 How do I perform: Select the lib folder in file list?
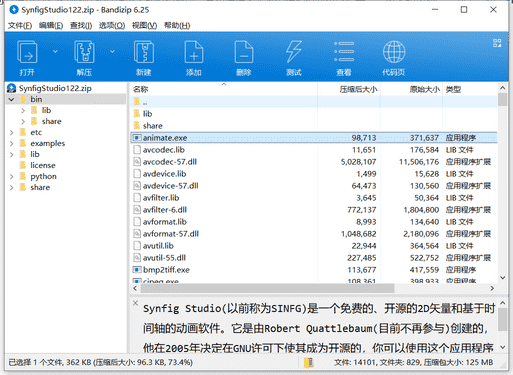click(314, 114)
